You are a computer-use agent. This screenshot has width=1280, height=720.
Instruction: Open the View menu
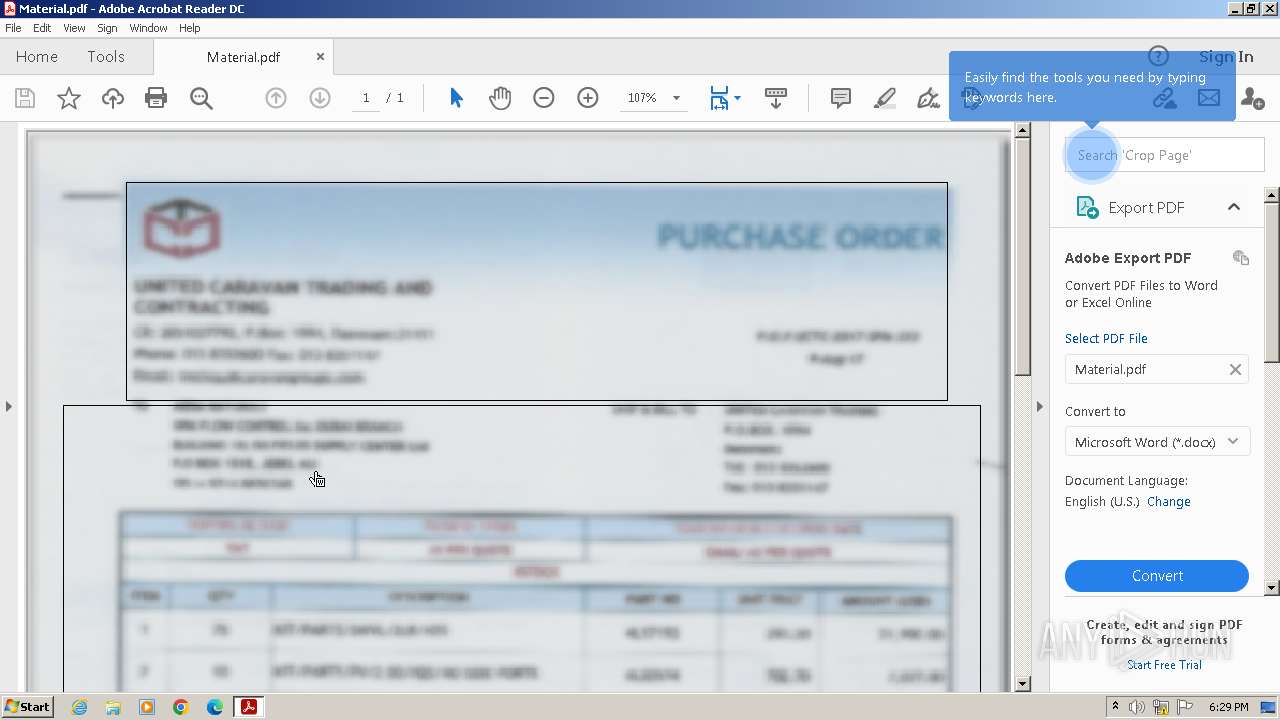tap(74, 28)
